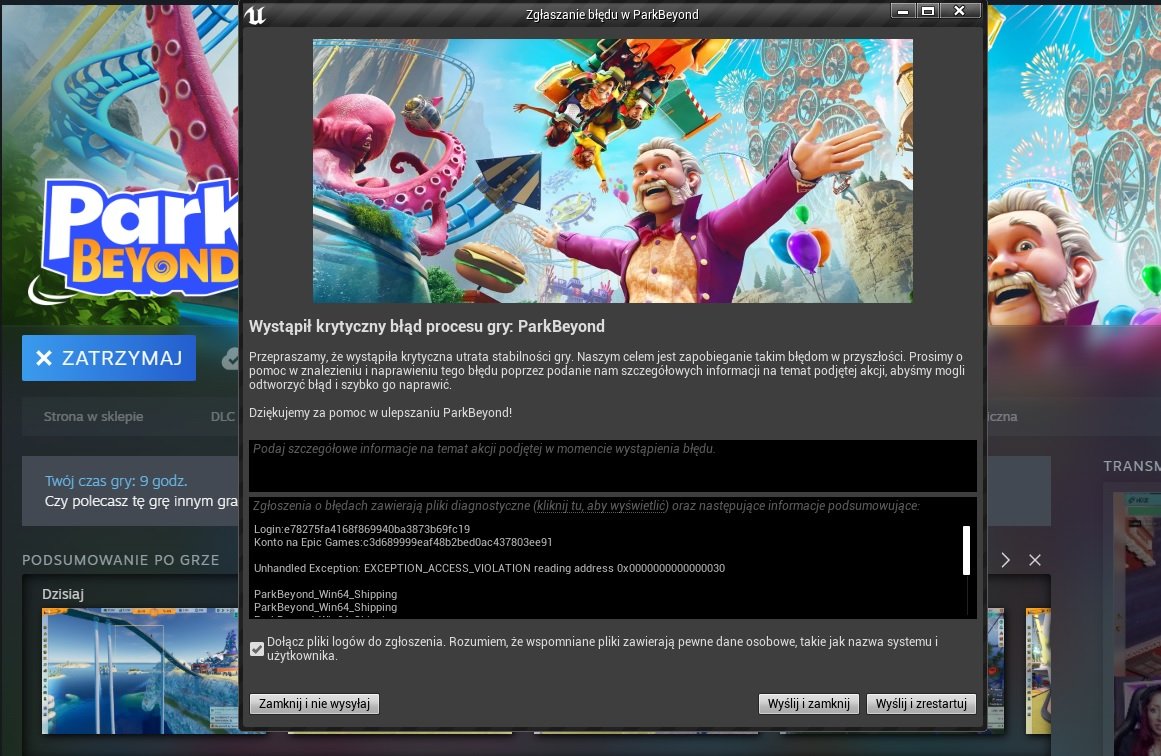Viewport: 1161px width, 756px height.
Task: Click 'Zamknij i nie wysyłaj' button
Action: [315, 703]
